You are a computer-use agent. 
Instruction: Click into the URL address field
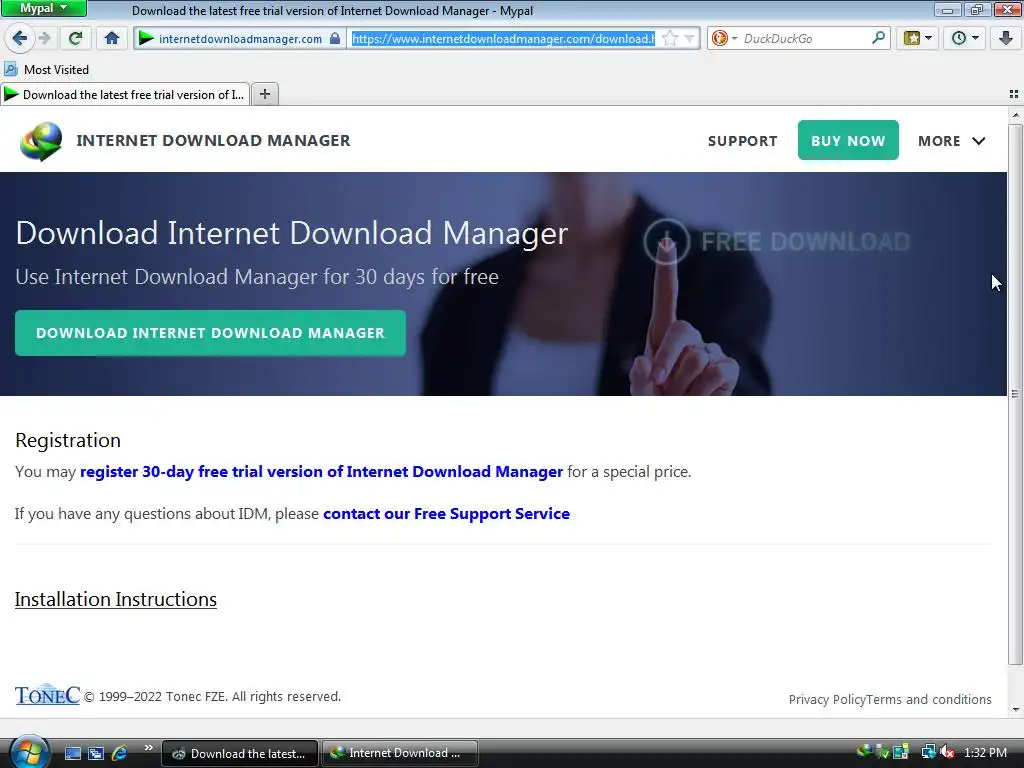(503, 39)
